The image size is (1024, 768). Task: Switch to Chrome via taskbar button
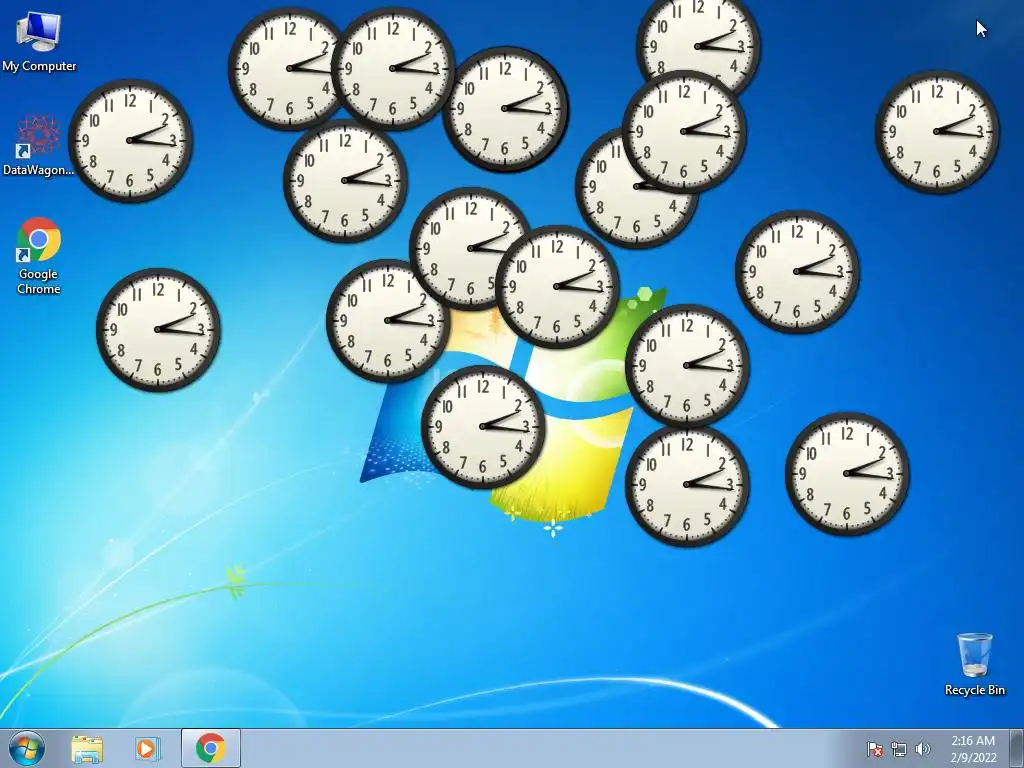tap(211, 748)
